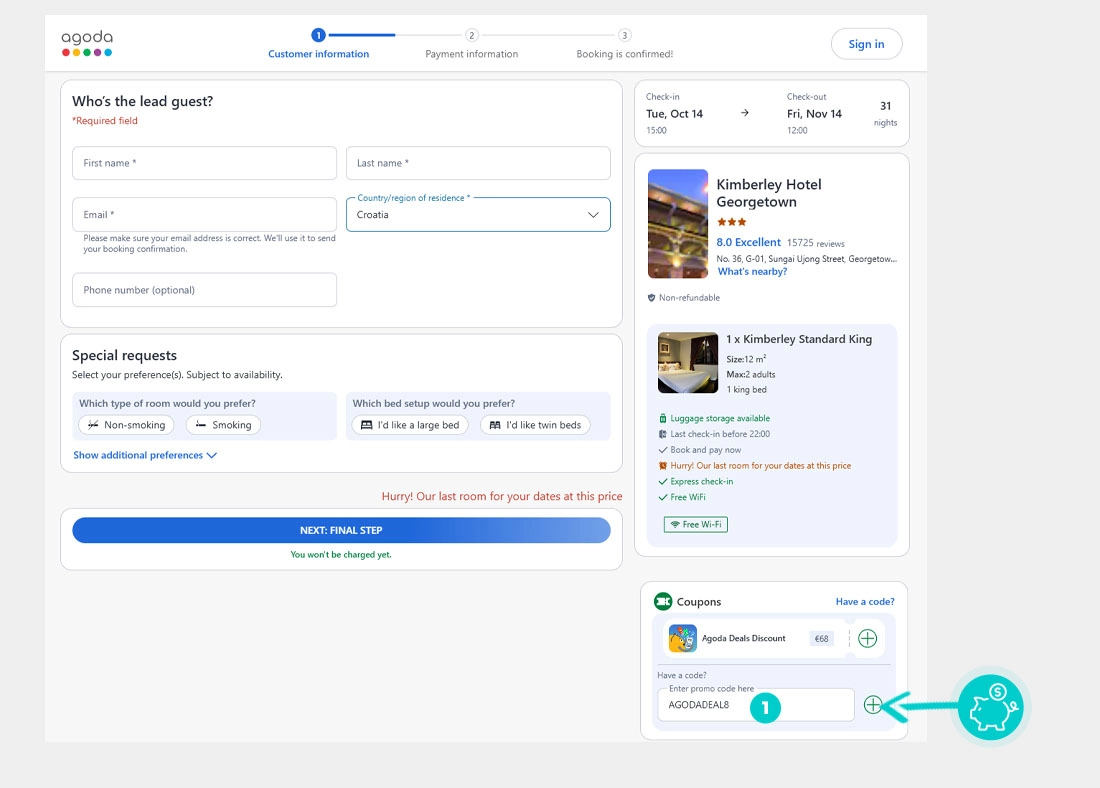Image resolution: width=1100 pixels, height=788 pixels.
Task: Choose 'I'd like twin beds' option
Action: [x=535, y=425]
